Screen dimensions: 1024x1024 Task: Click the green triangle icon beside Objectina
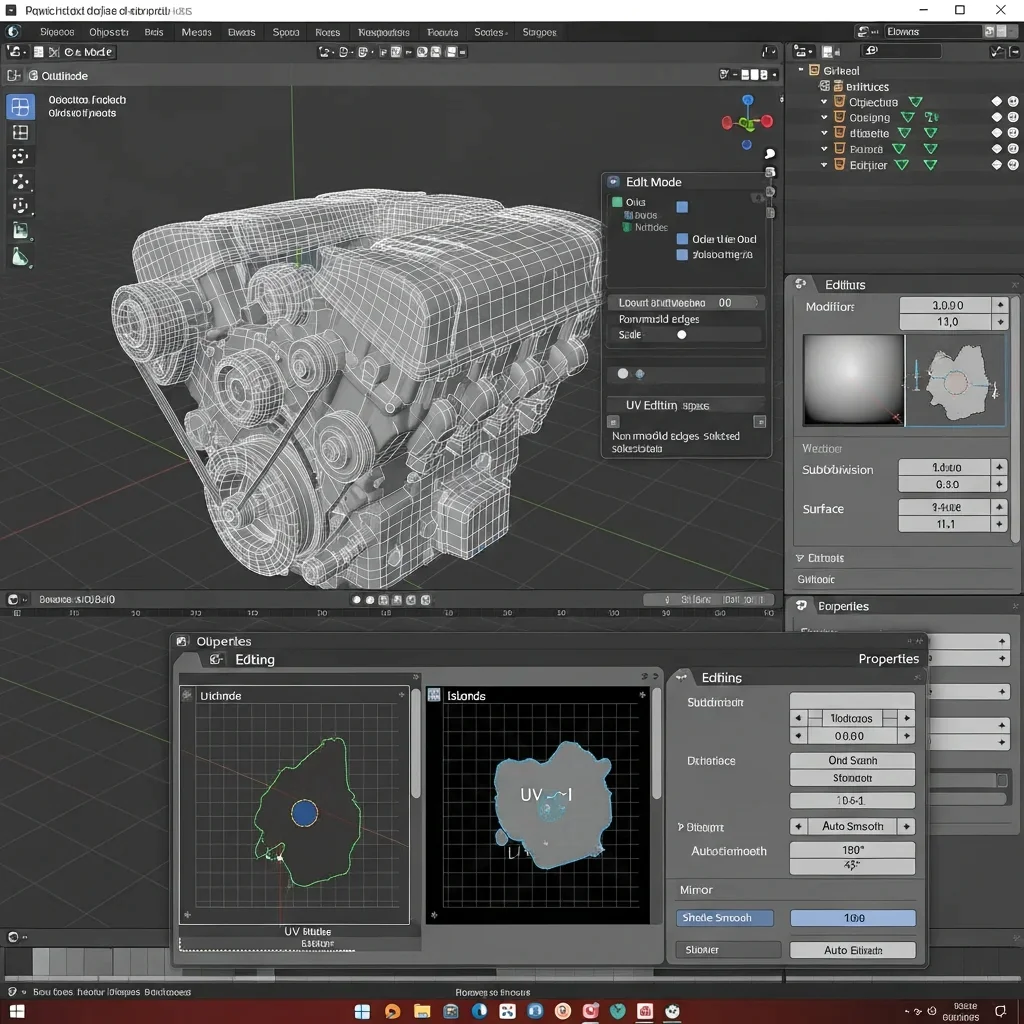[915, 102]
